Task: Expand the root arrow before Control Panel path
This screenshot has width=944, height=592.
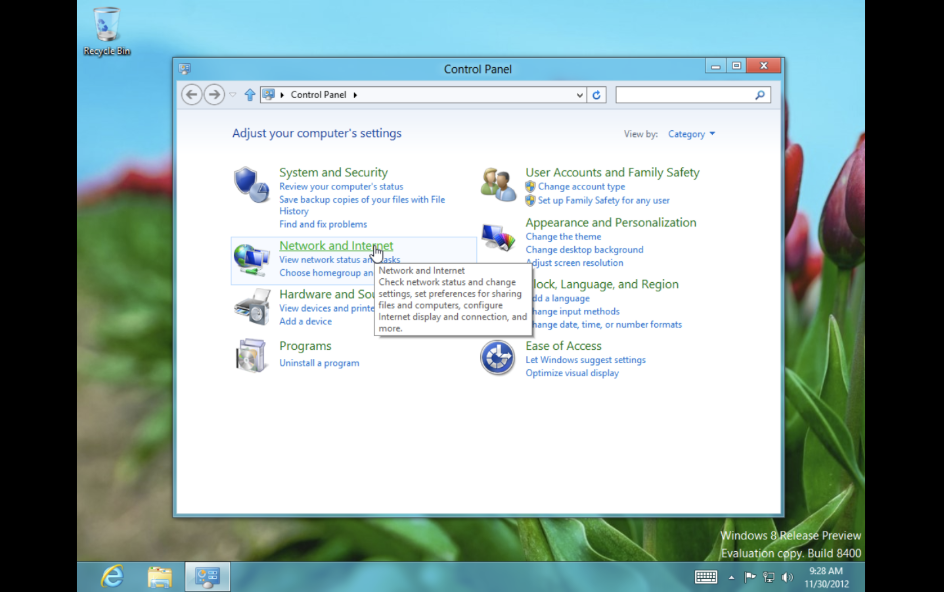Action: click(282, 95)
